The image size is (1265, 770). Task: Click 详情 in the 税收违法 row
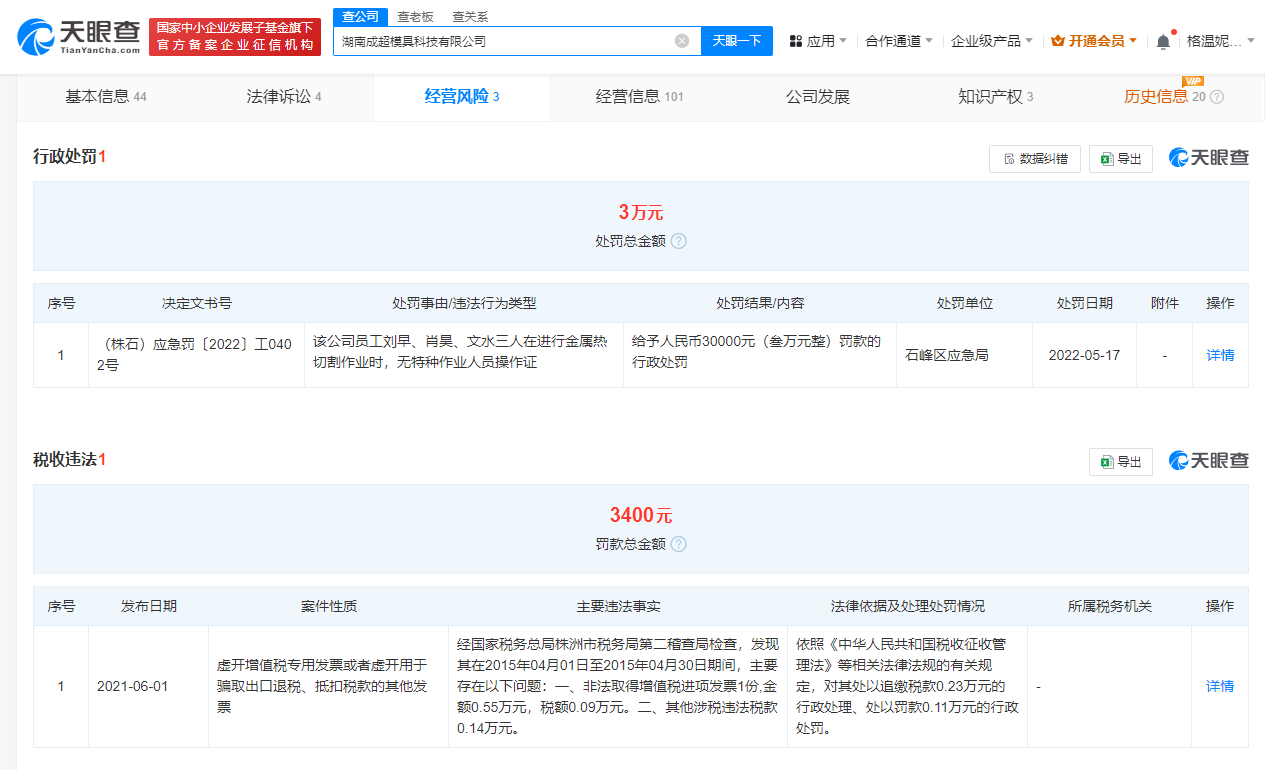[1220, 686]
